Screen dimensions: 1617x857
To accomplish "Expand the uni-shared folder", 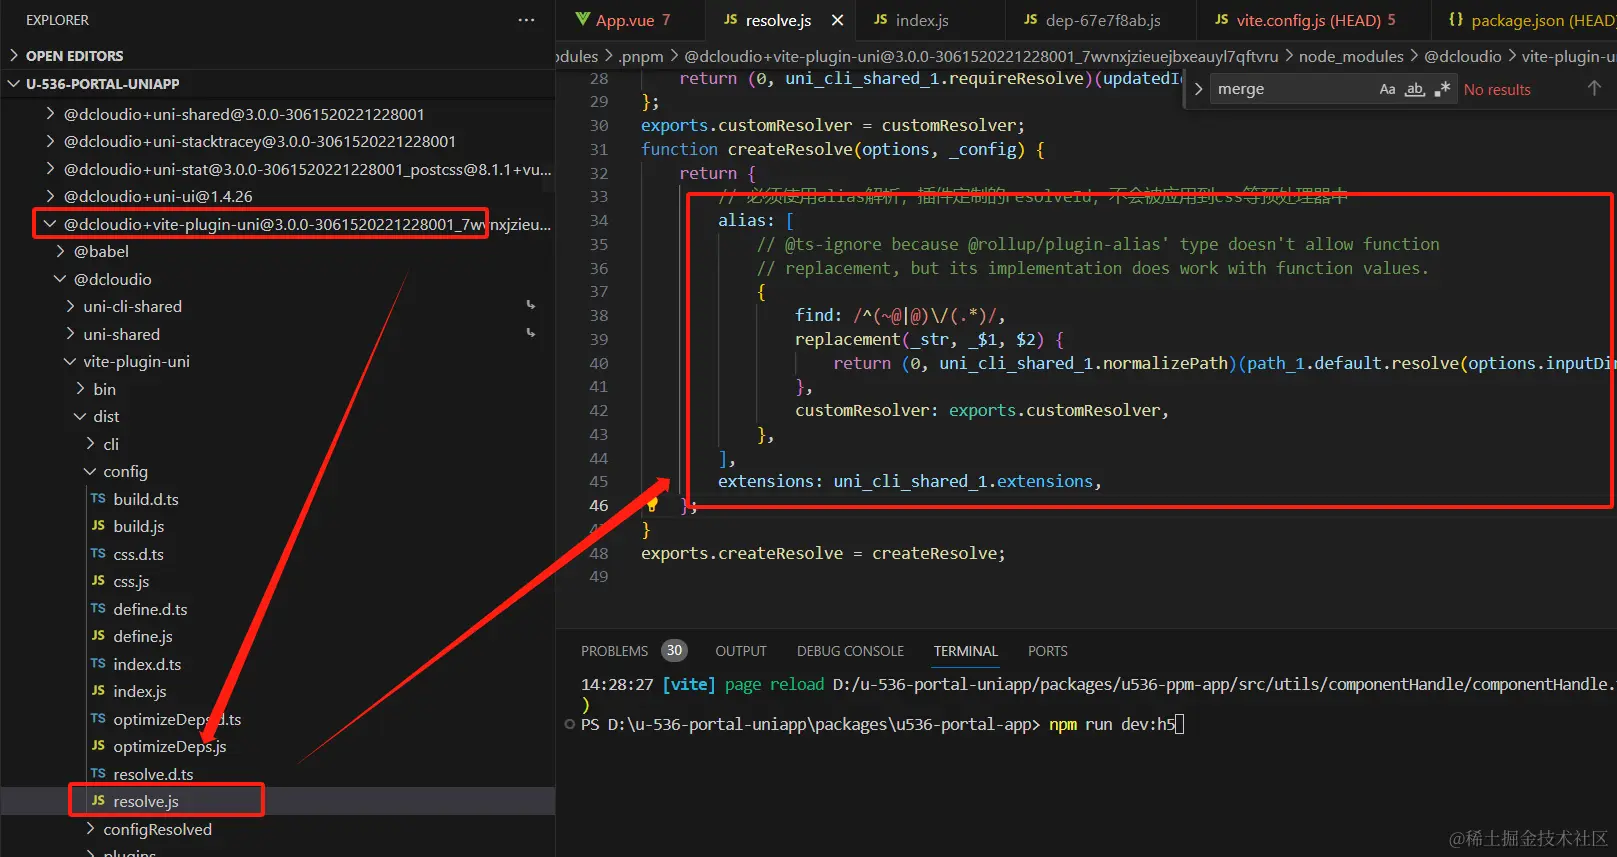I will pos(70,334).
